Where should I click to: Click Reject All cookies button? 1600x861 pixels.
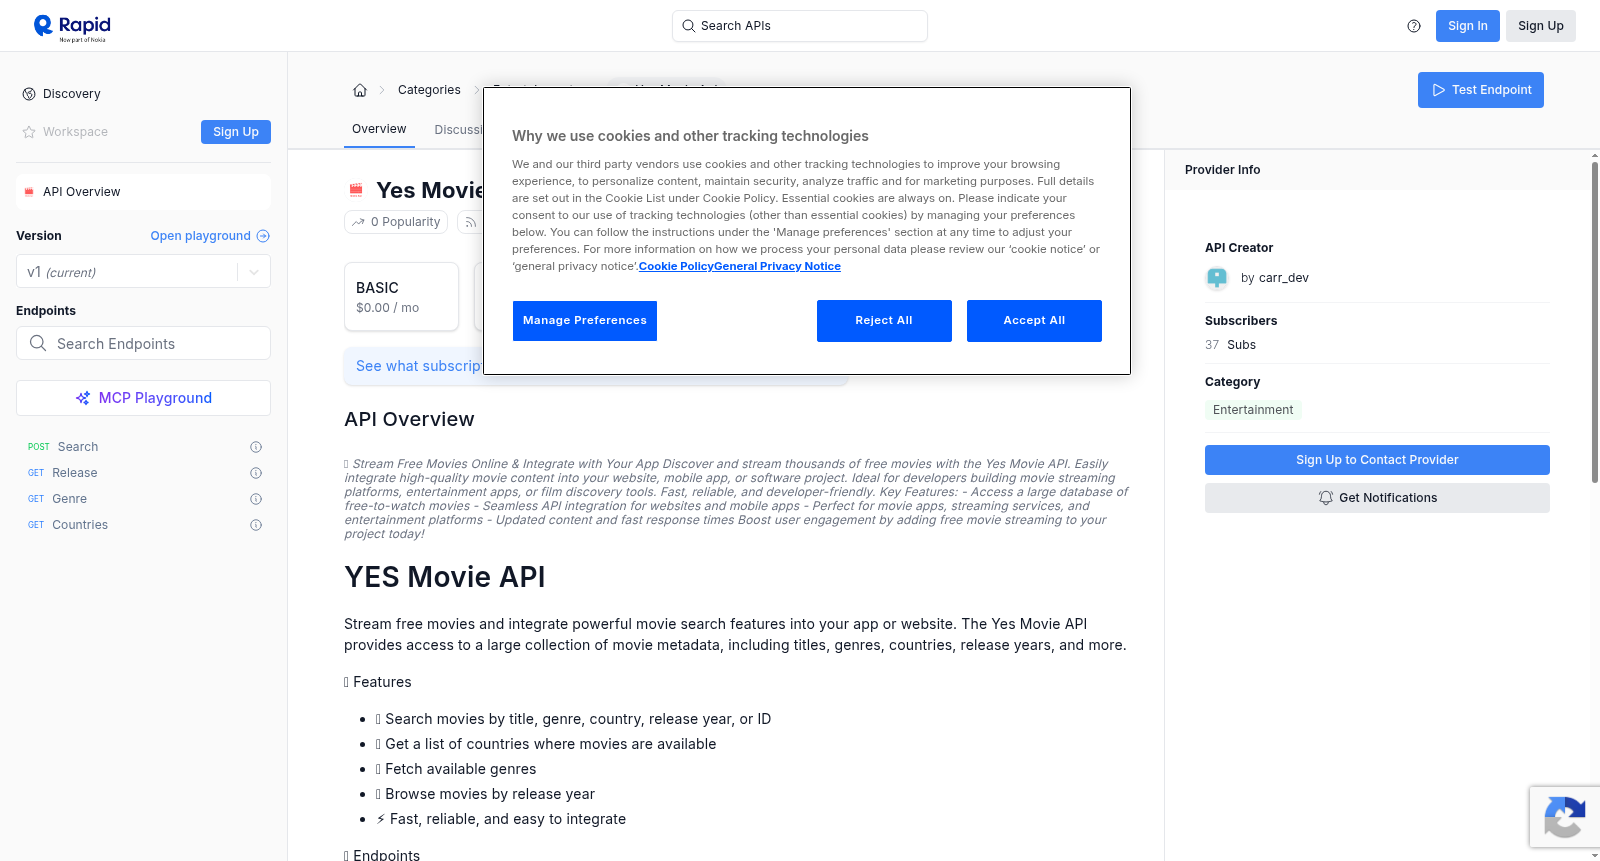pos(884,321)
